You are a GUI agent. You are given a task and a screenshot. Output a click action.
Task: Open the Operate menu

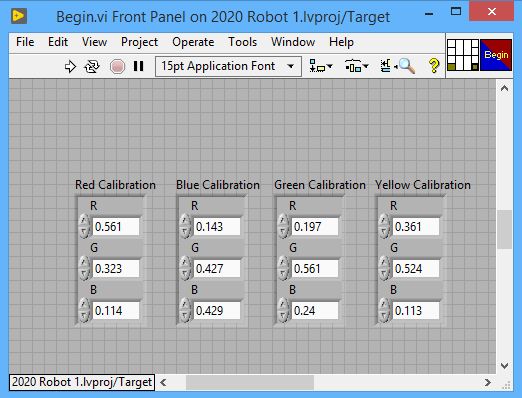[x=193, y=42]
